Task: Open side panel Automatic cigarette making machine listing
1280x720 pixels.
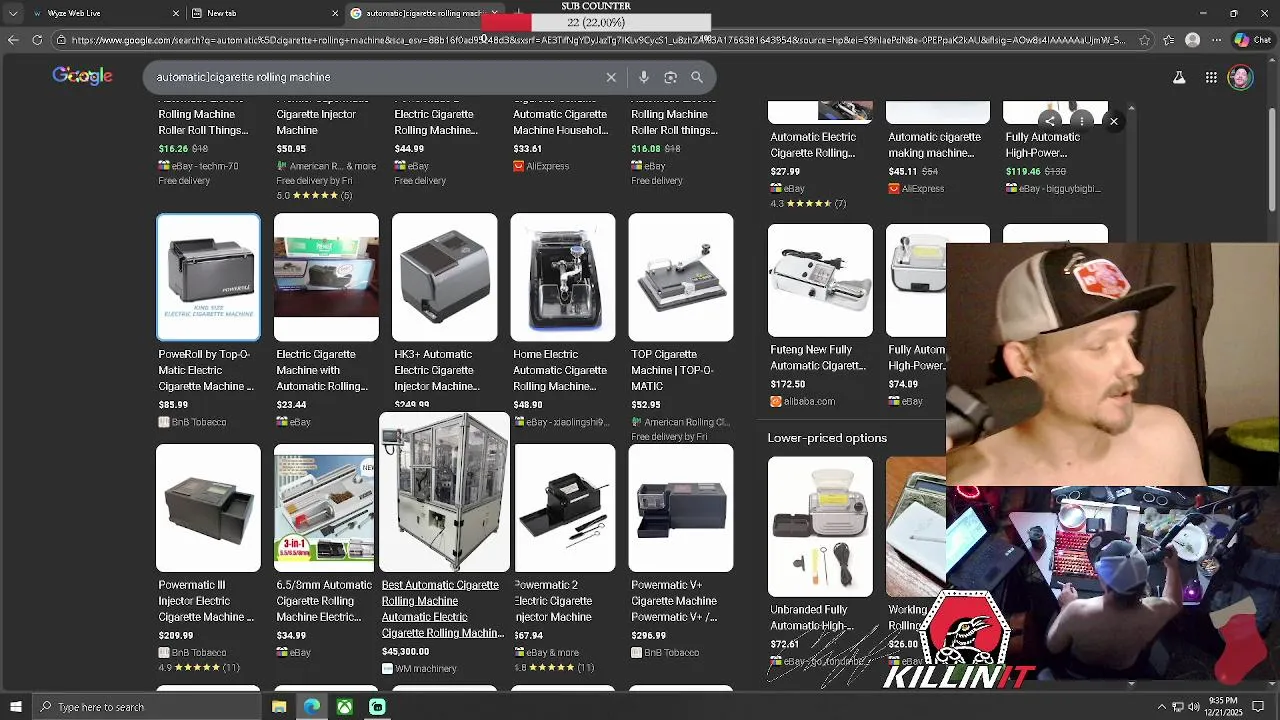Action: [x=934, y=145]
